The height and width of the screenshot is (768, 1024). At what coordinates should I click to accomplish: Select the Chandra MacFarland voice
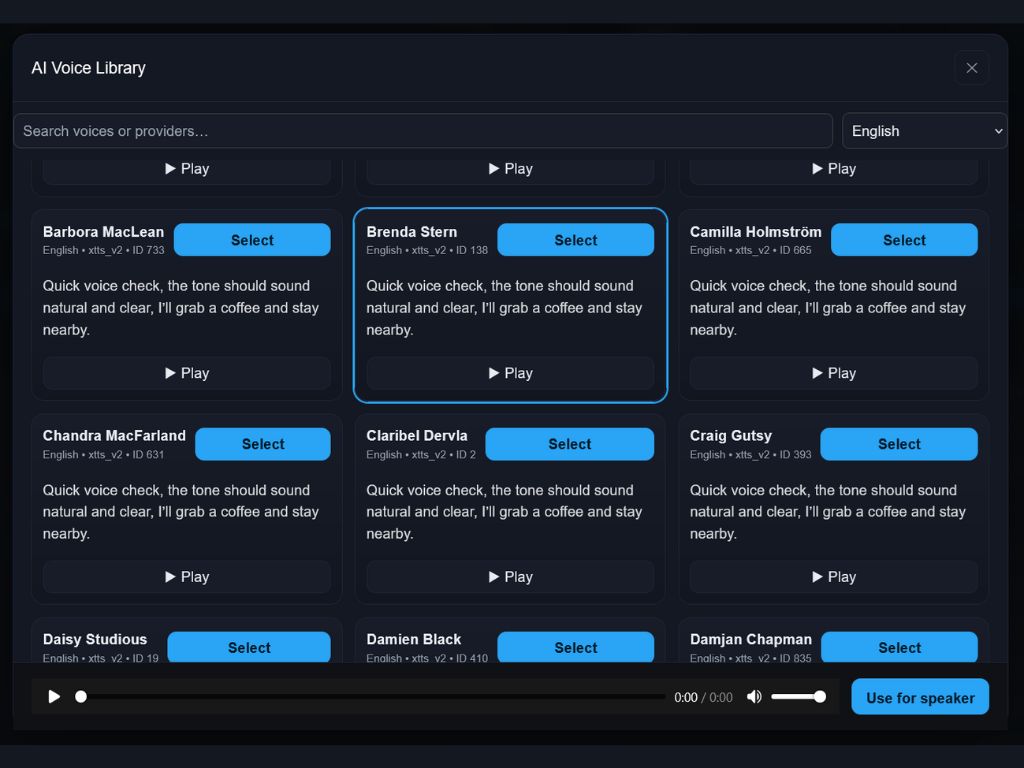click(x=262, y=443)
